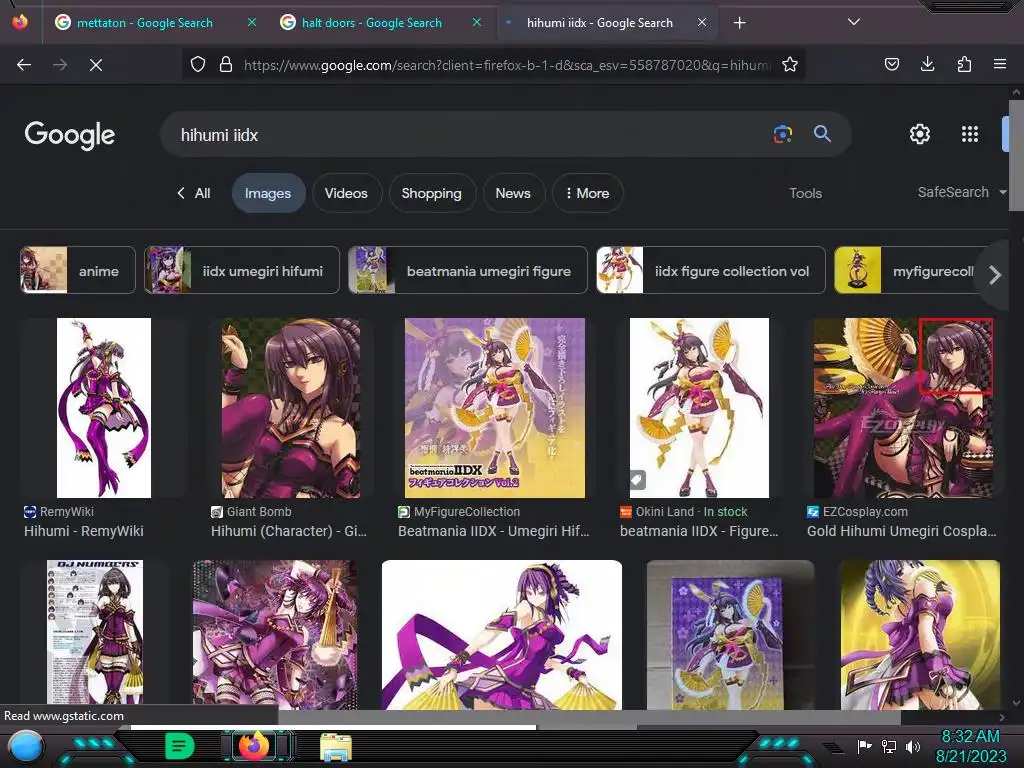Go to the All results tab

tap(194, 193)
